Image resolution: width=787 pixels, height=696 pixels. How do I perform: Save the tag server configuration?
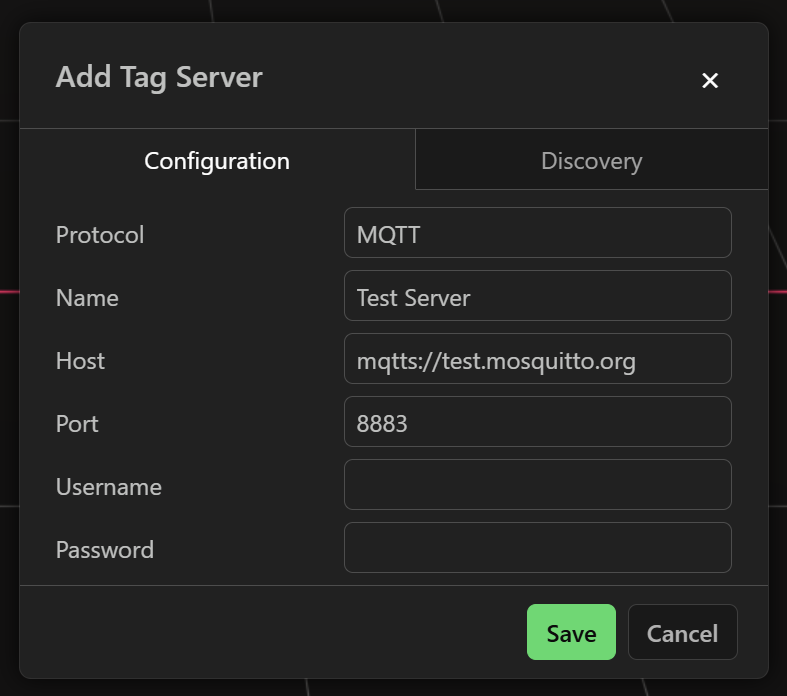pyautogui.click(x=571, y=632)
